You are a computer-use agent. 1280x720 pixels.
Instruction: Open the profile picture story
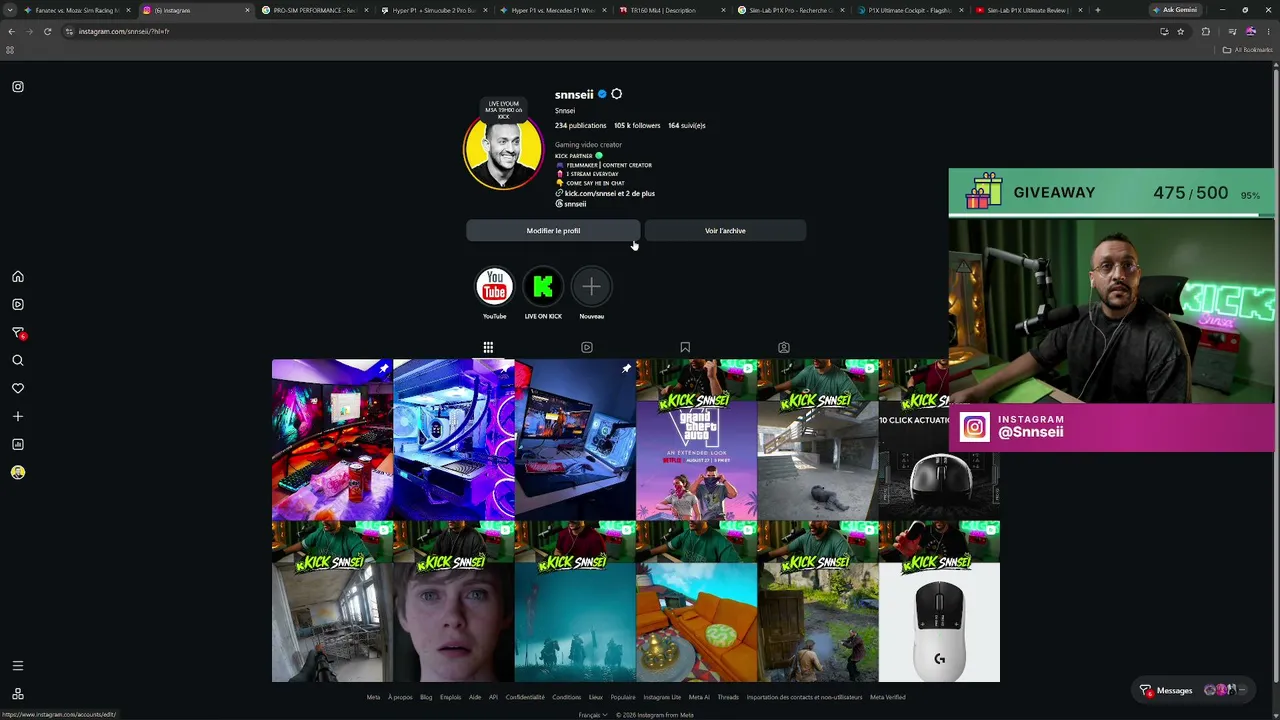pyautogui.click(x=503, y=150)
